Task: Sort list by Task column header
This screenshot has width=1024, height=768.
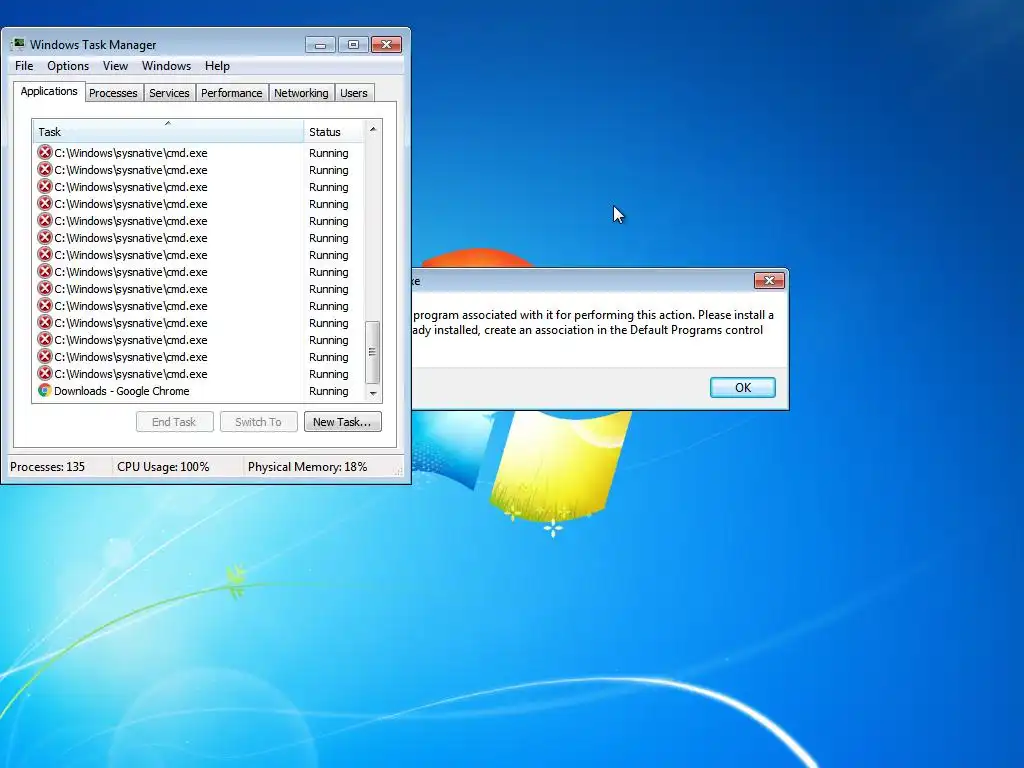Action: pos(168,131)
